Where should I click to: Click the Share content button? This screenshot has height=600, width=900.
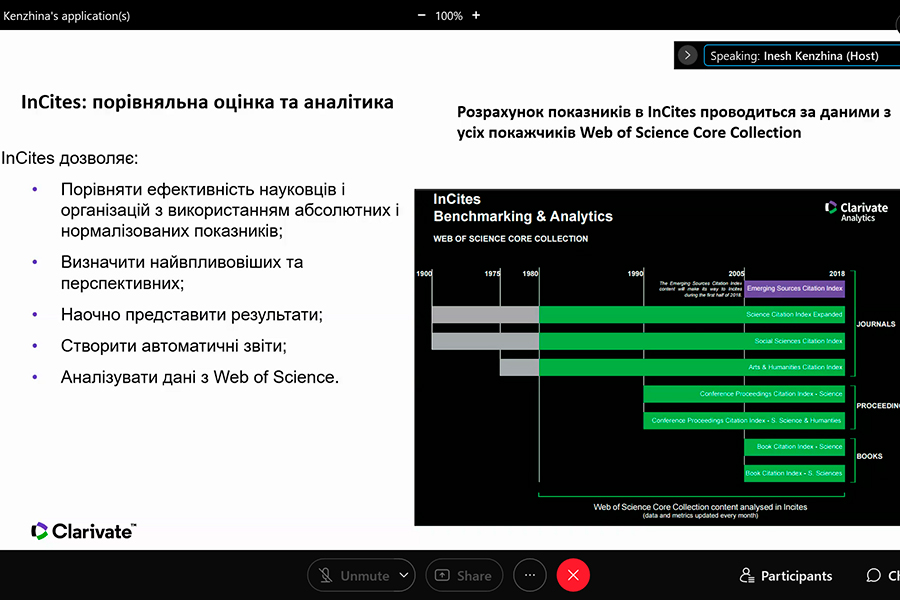click(x=465, y=575)
